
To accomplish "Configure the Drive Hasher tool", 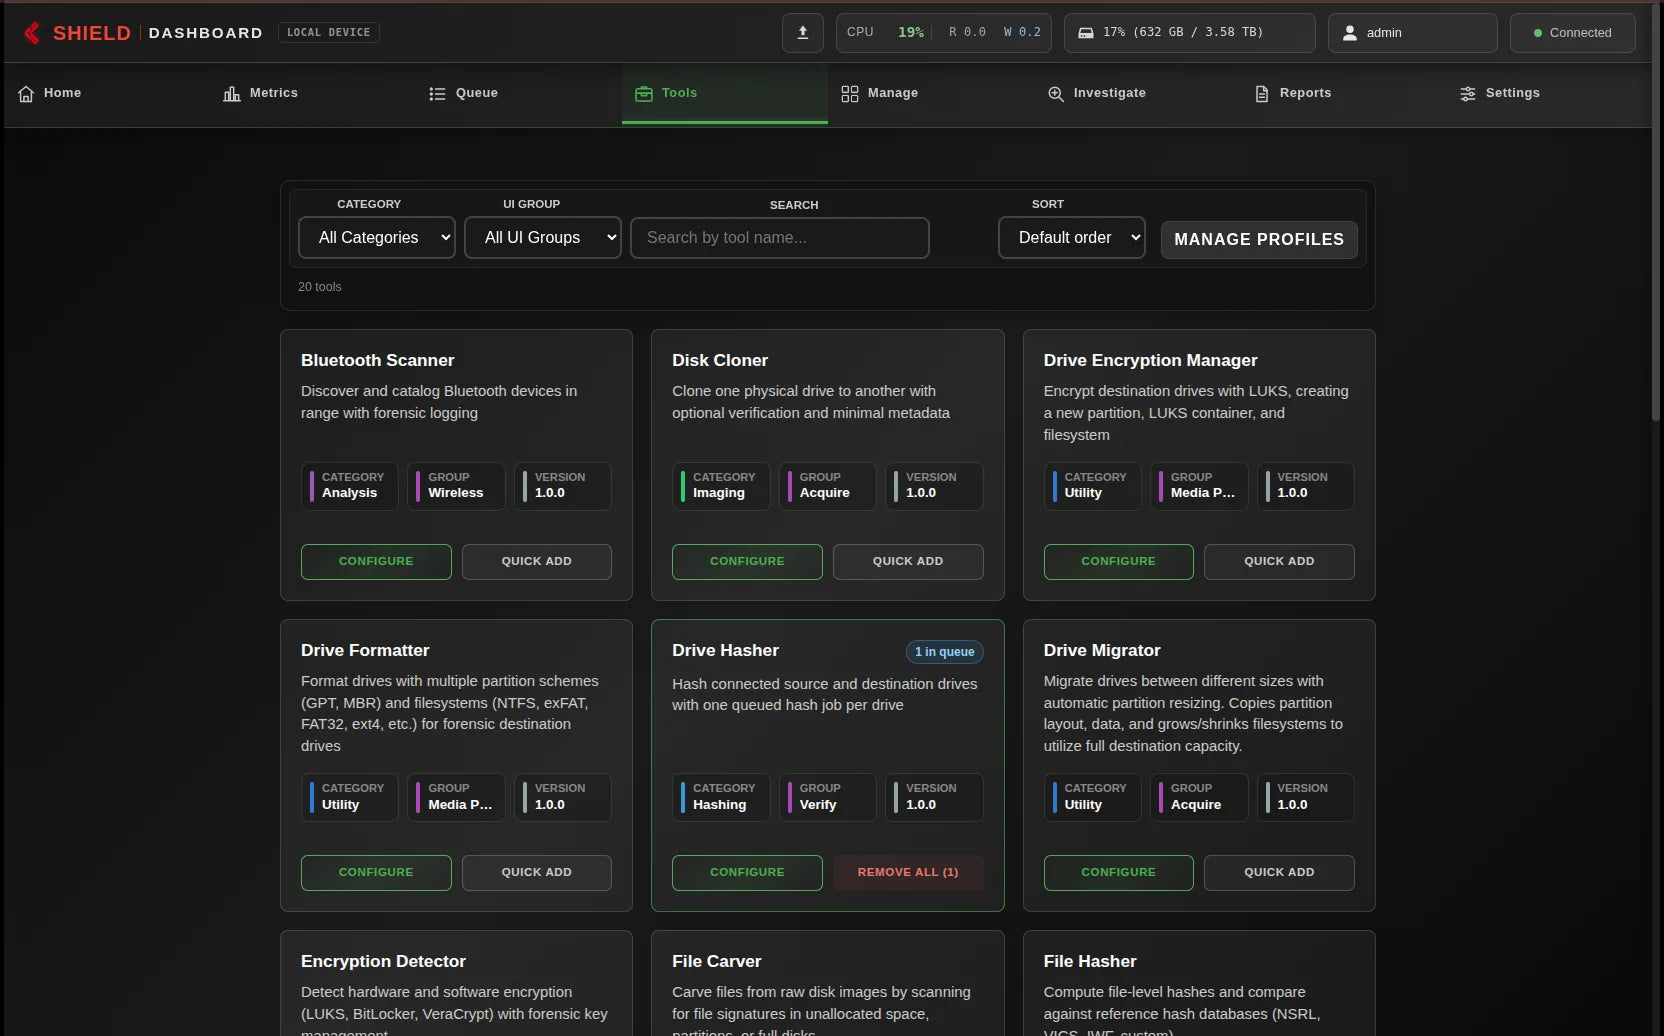I will (747, 873).
